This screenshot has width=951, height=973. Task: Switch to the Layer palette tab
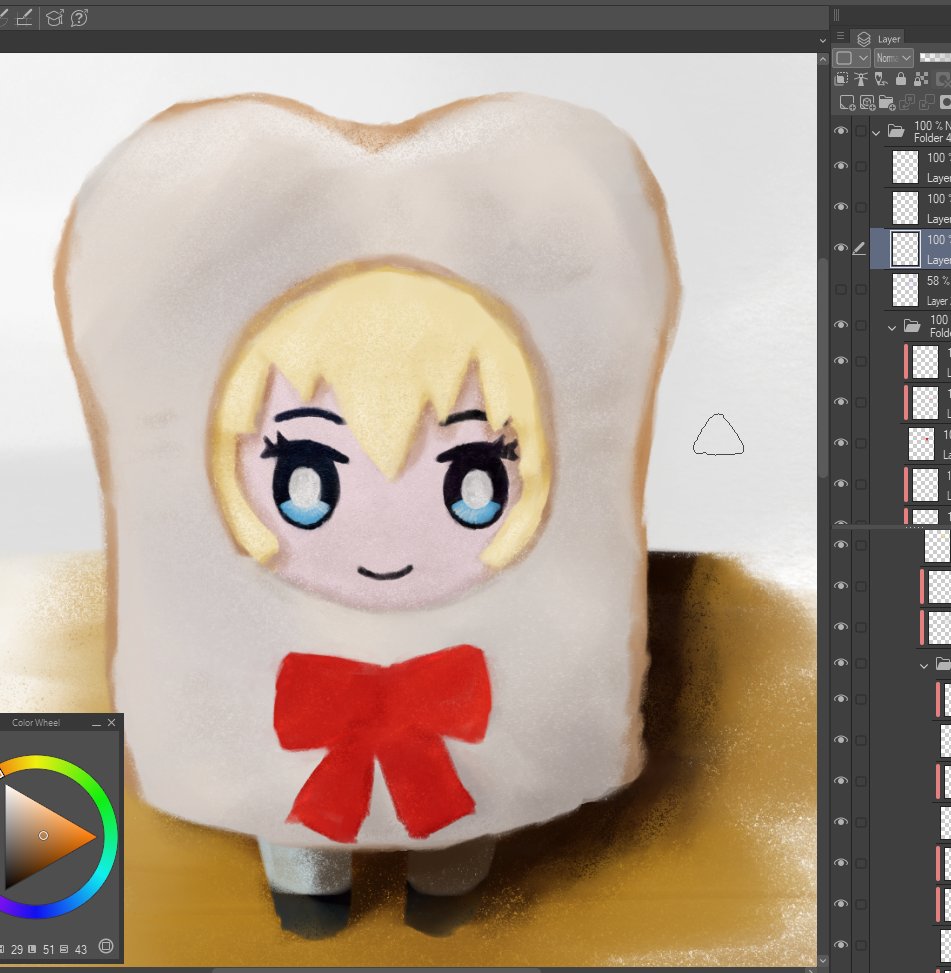pos(878,38)
